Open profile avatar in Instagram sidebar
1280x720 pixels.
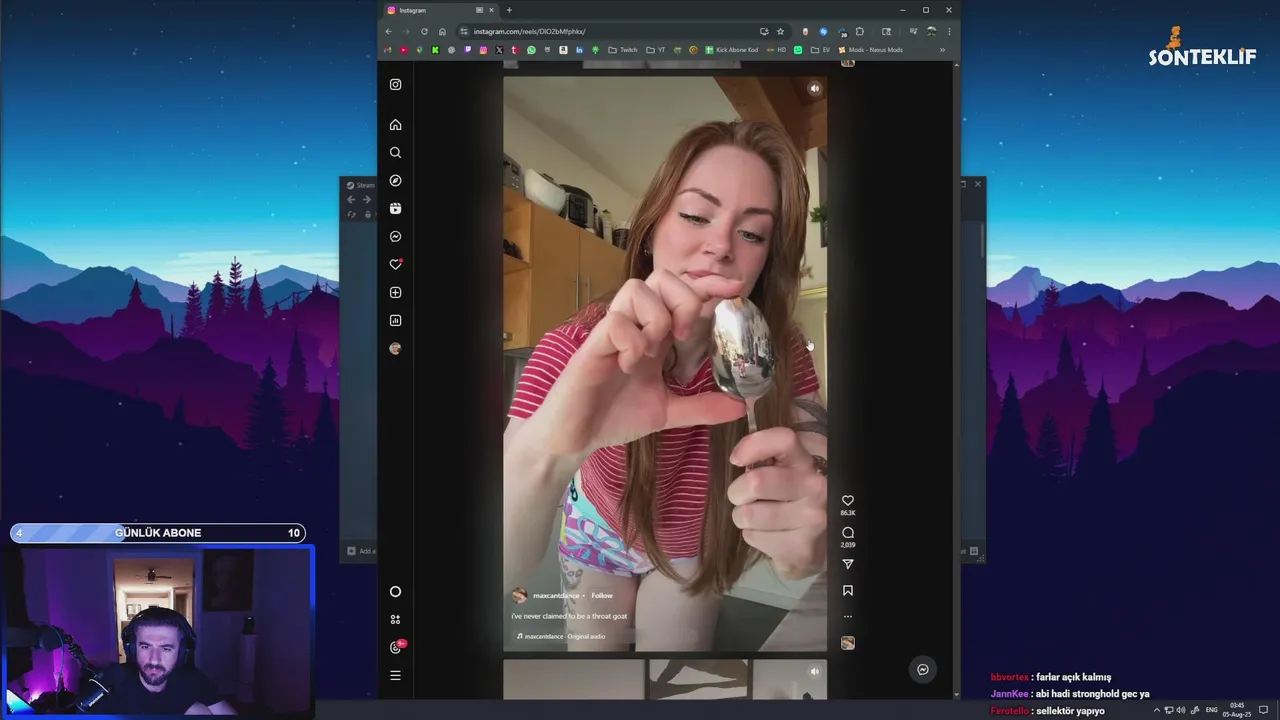coord(395,349)
